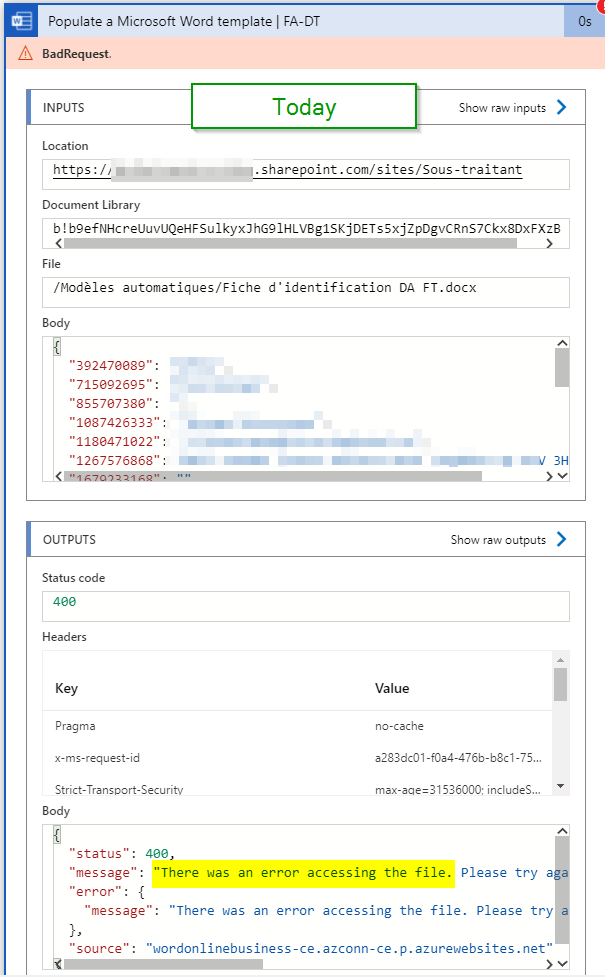Select the x-ms-request-id header key
The image size is (605, 977).
pyautogui.click(x=97, y=758)
